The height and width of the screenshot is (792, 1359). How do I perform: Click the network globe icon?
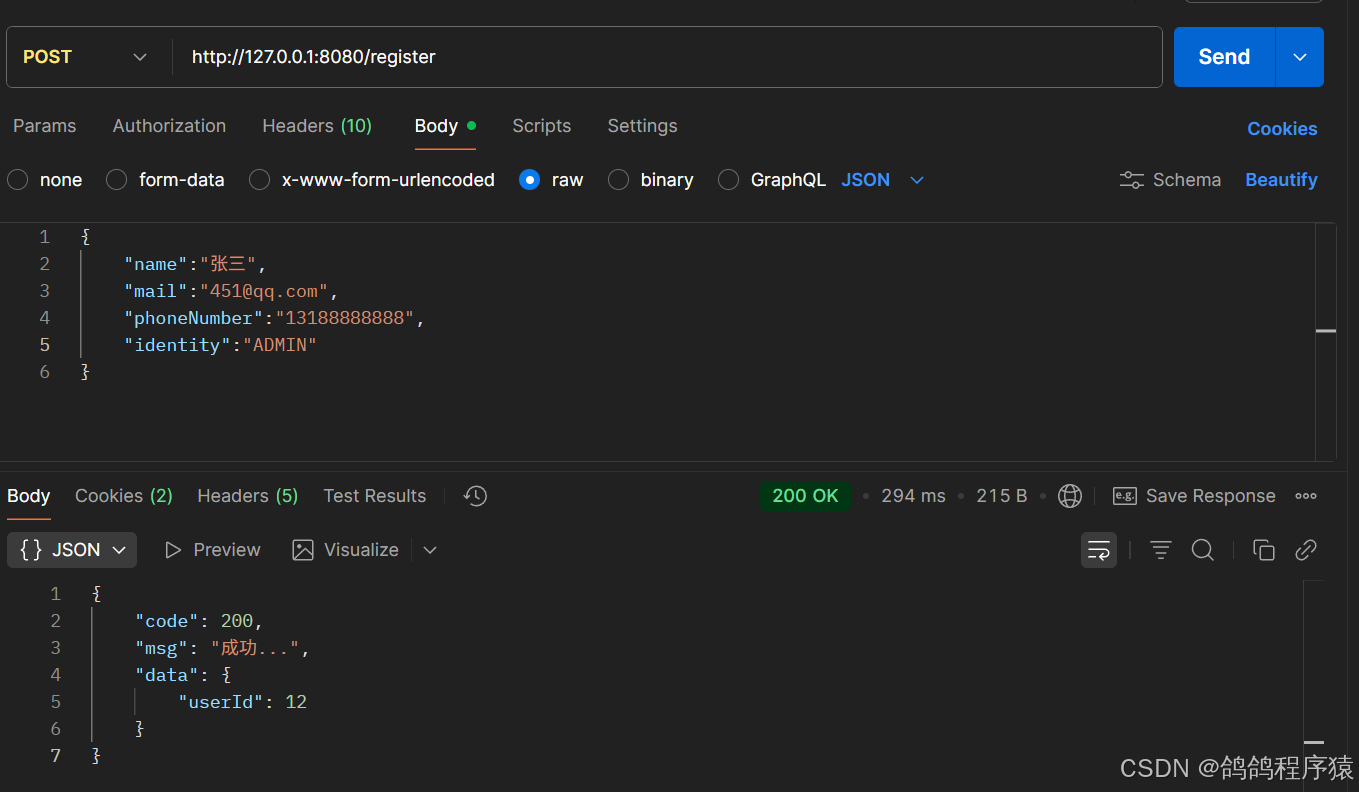[x=1070, y=496]
